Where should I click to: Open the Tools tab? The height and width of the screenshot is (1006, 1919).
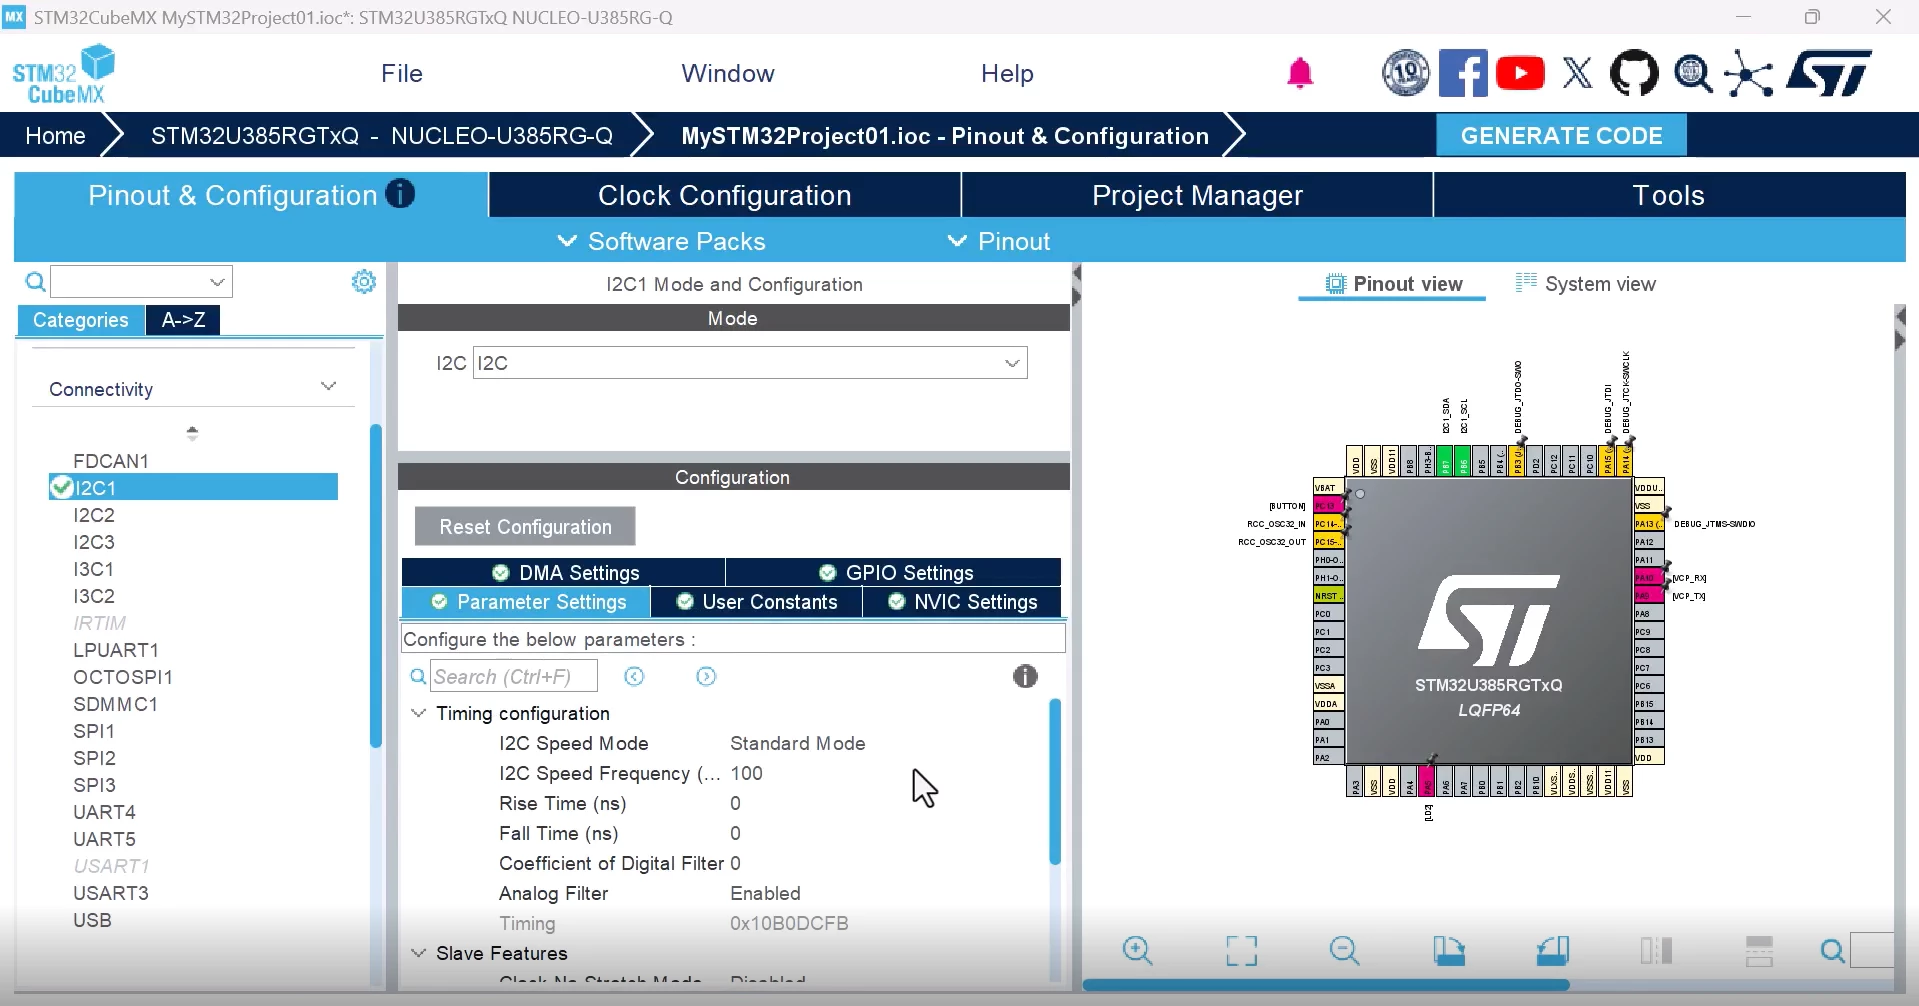coord(1669,195)
